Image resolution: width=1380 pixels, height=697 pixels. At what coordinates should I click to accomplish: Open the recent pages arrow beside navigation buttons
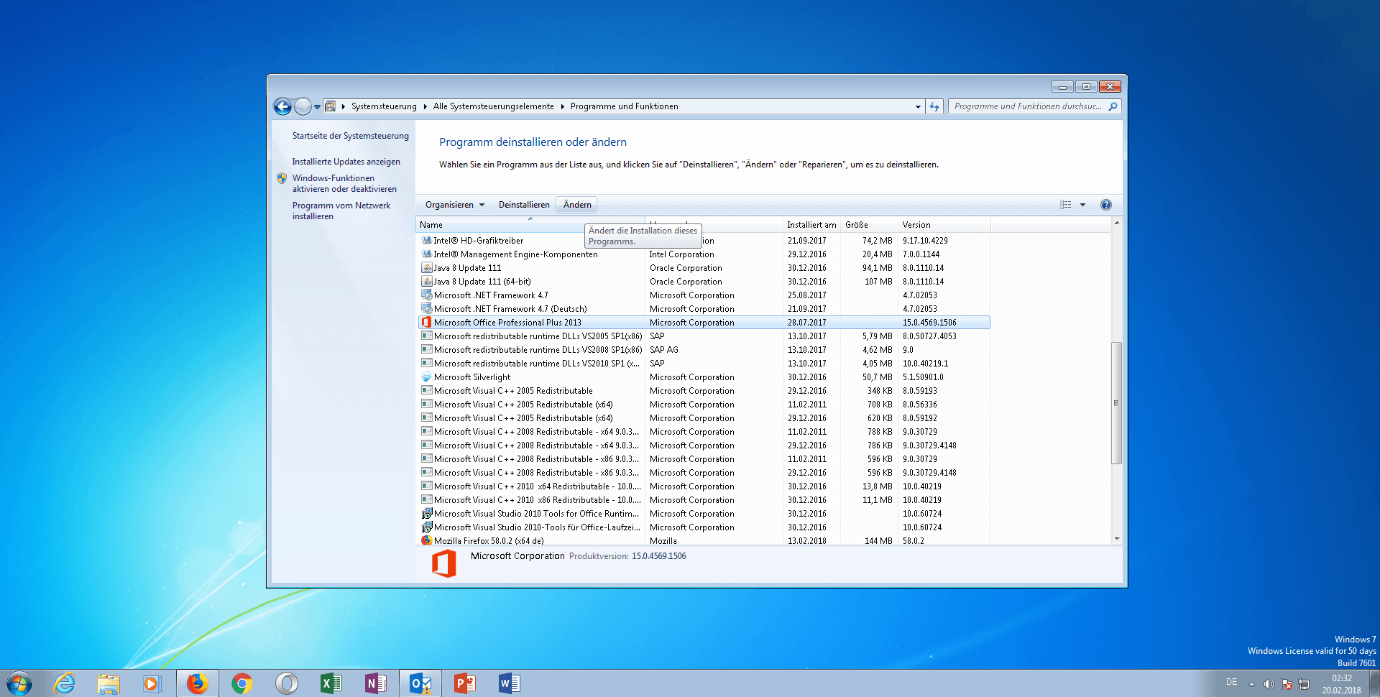317,106
